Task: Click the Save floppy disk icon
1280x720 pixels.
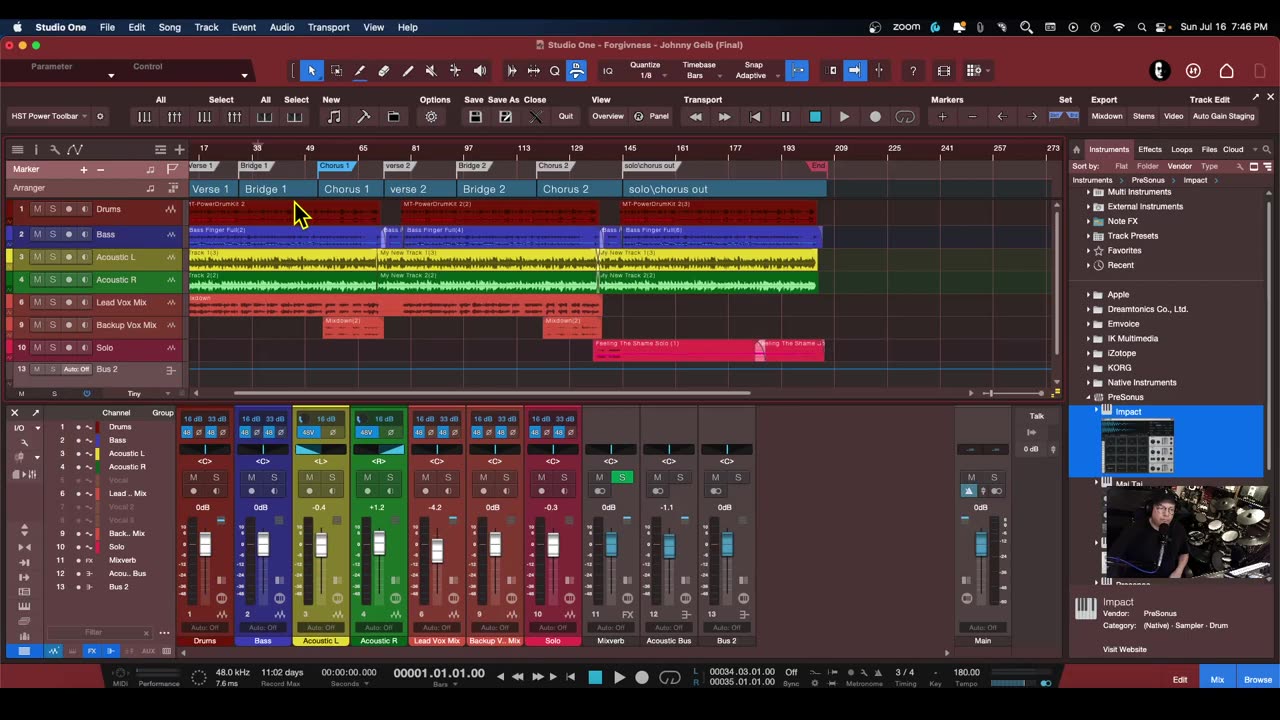Action: pos(476,117)
